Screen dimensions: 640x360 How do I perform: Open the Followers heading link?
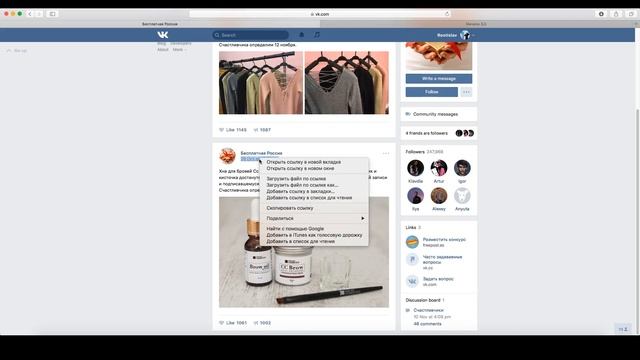coord(415,152)
